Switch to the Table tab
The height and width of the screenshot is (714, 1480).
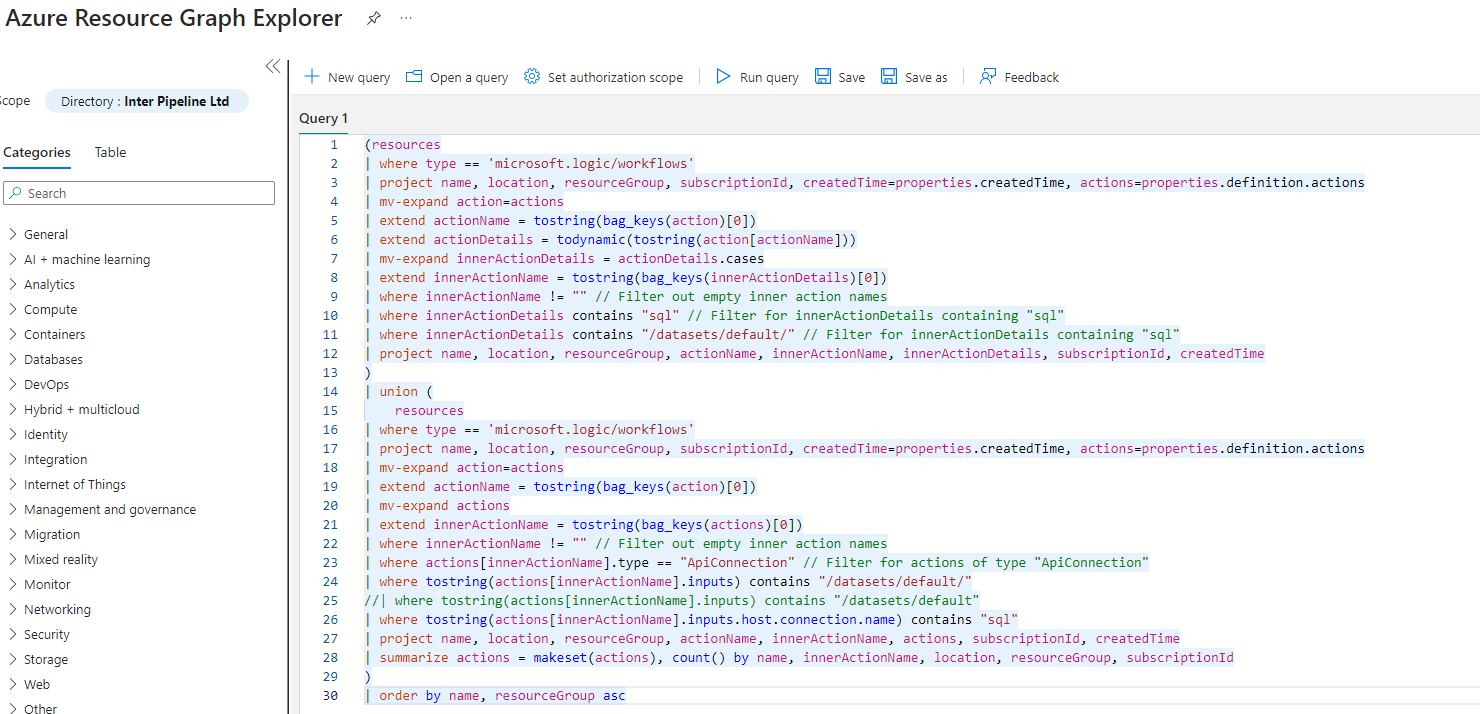pyautogui.click(x=110, y=152)
